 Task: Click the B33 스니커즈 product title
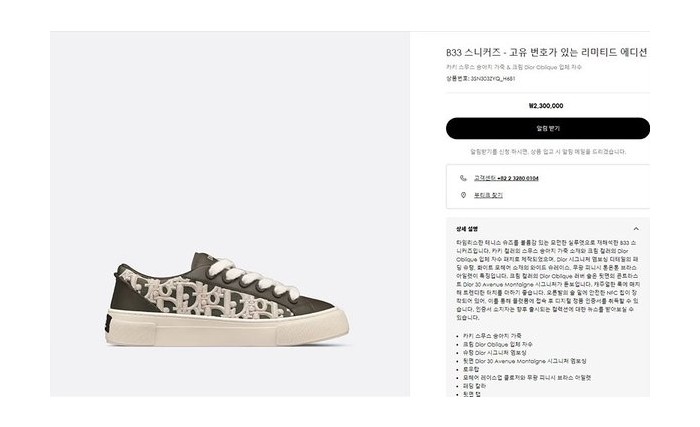(x=546, y=53)
